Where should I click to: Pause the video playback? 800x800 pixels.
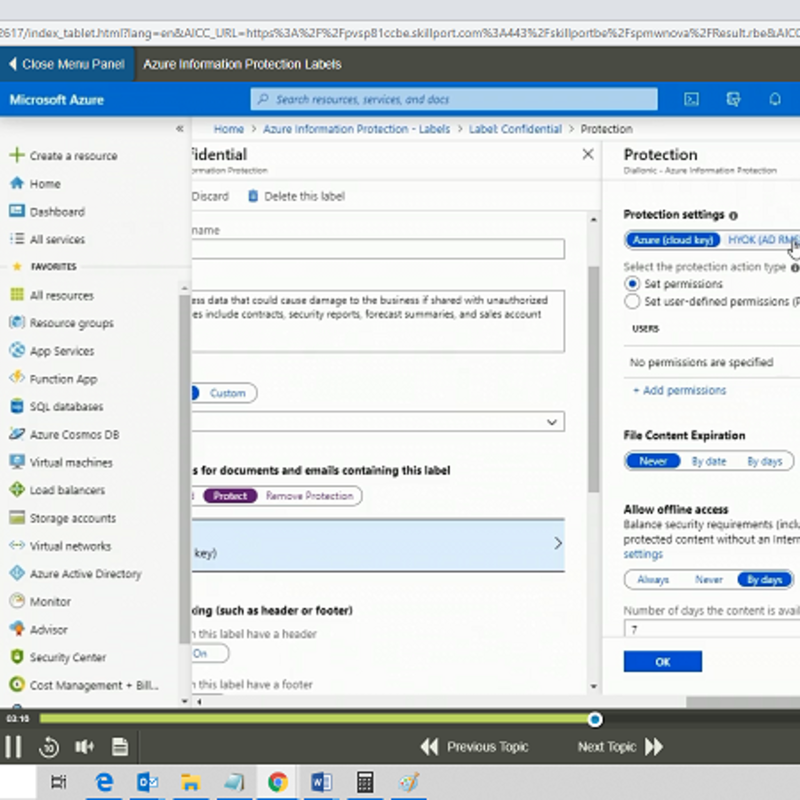13,747
